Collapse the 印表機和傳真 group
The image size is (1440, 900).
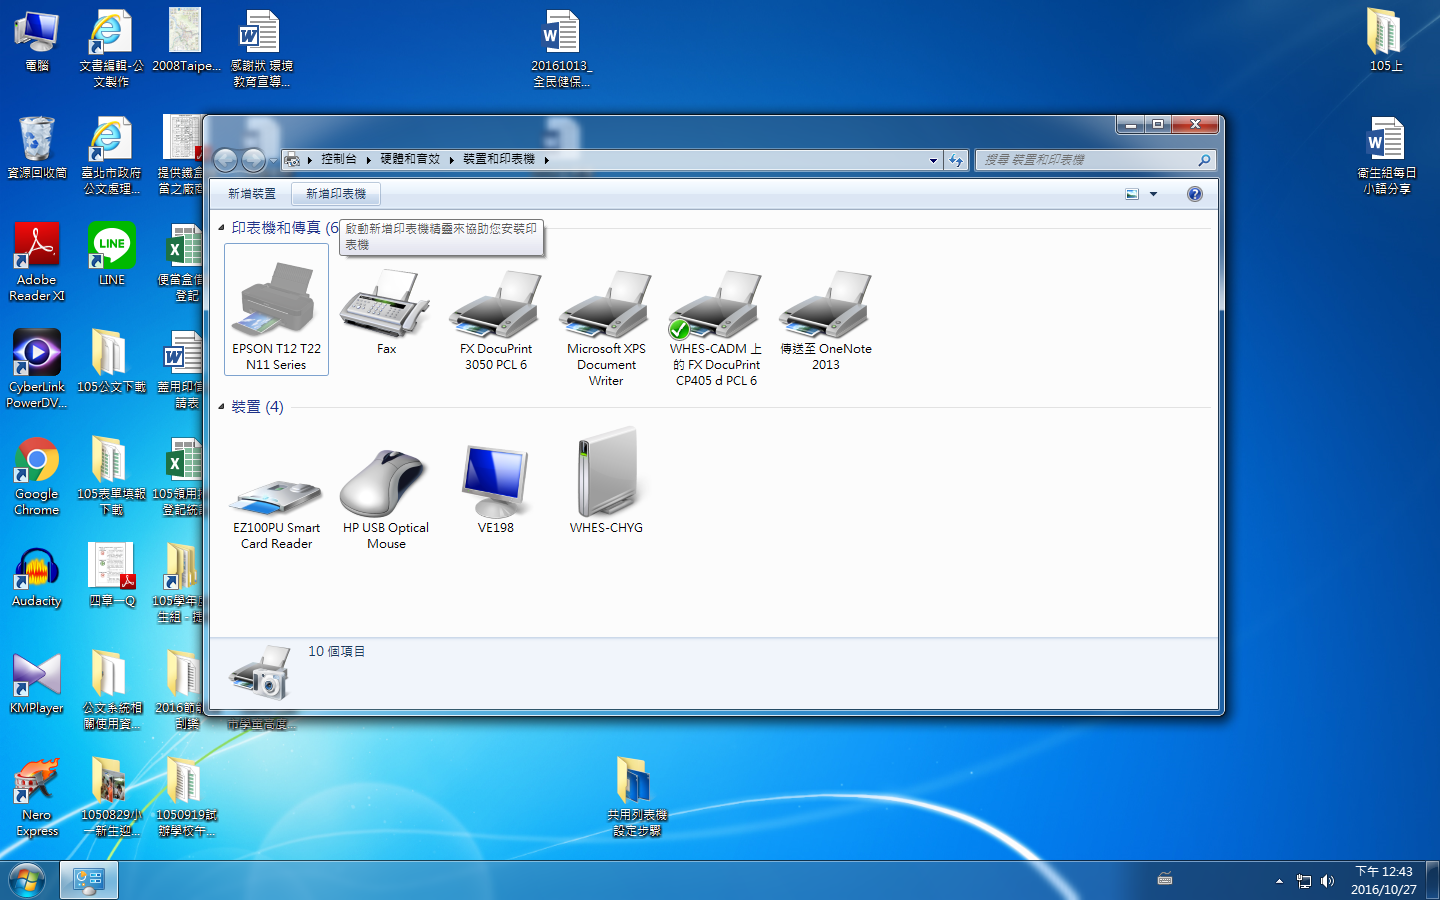221,228
